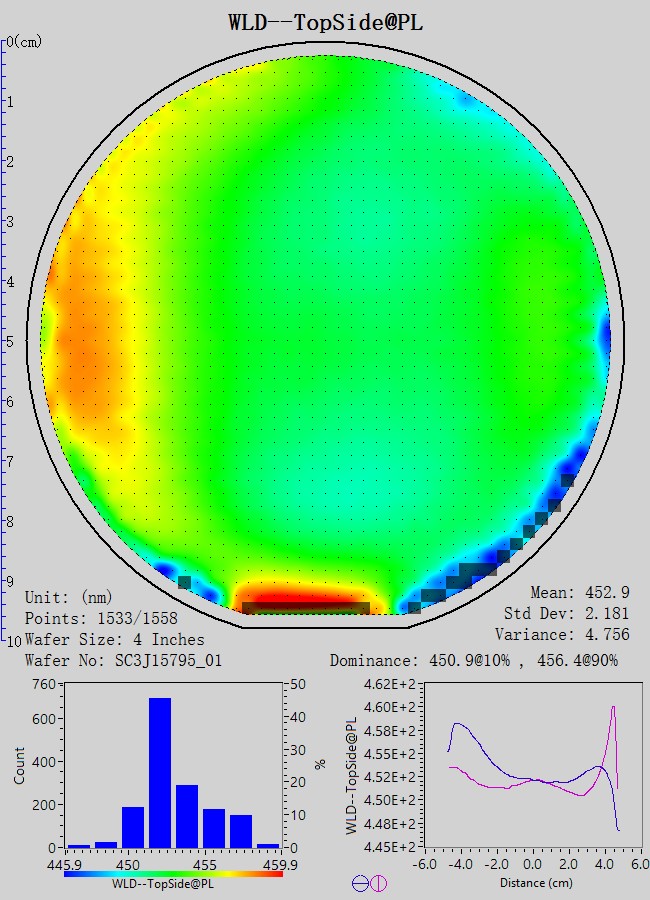650x900 pixels.
Task: Click the 0(cm) mark on vertical ruler
Action: coord(24,42)
